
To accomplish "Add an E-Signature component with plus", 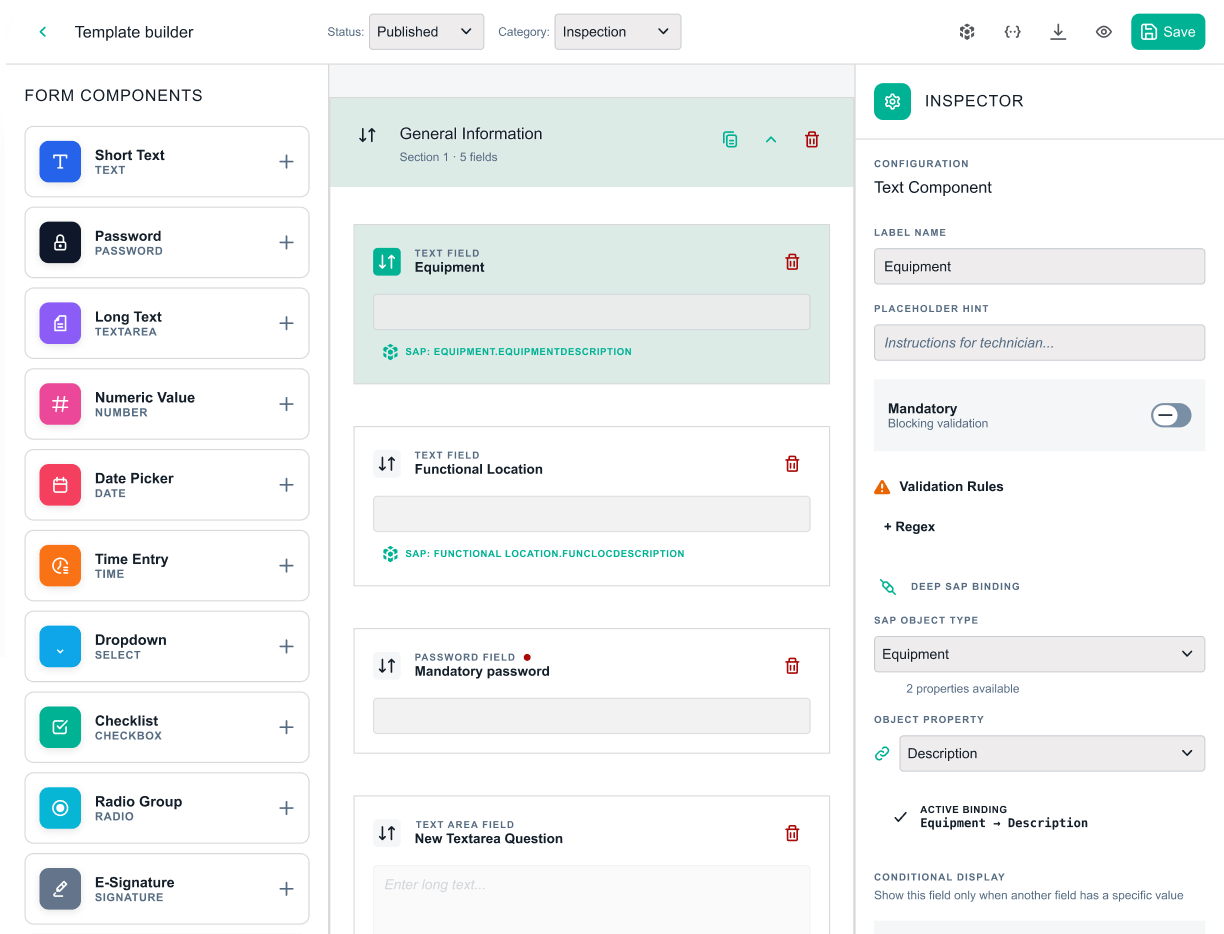I will [286, 889].
